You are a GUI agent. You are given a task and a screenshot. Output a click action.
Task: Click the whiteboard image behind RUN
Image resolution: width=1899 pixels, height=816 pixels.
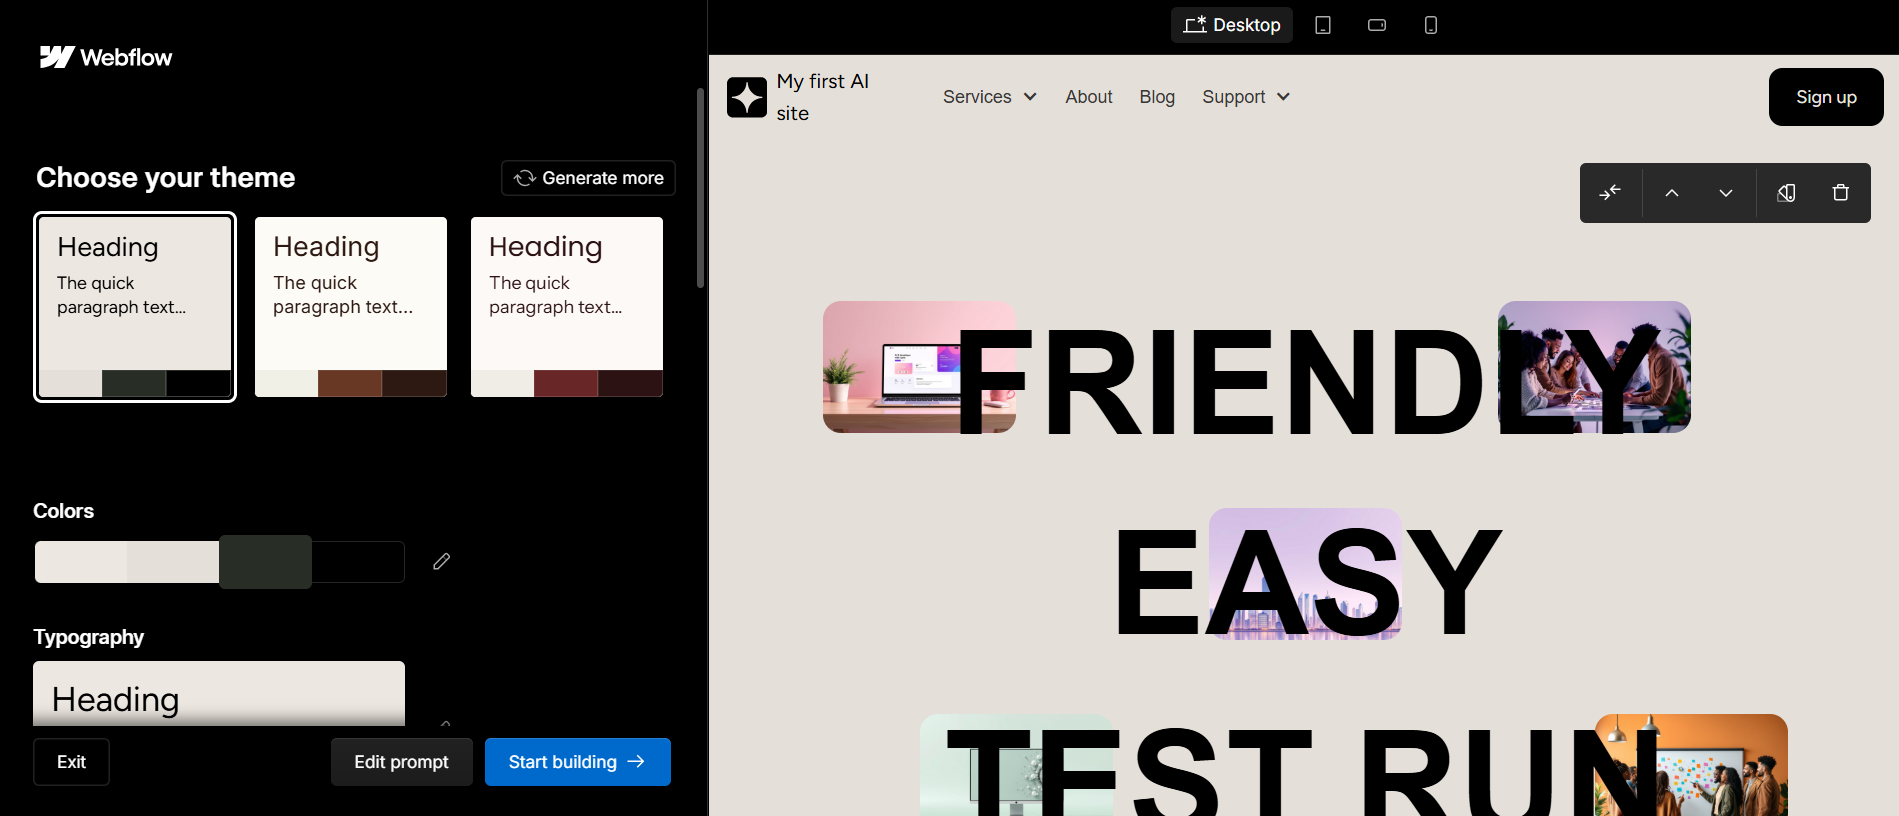(x=1691, y=765)
